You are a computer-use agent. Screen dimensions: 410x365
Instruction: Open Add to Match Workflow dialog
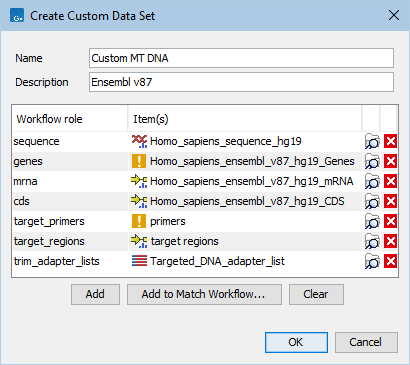[204, 294]
